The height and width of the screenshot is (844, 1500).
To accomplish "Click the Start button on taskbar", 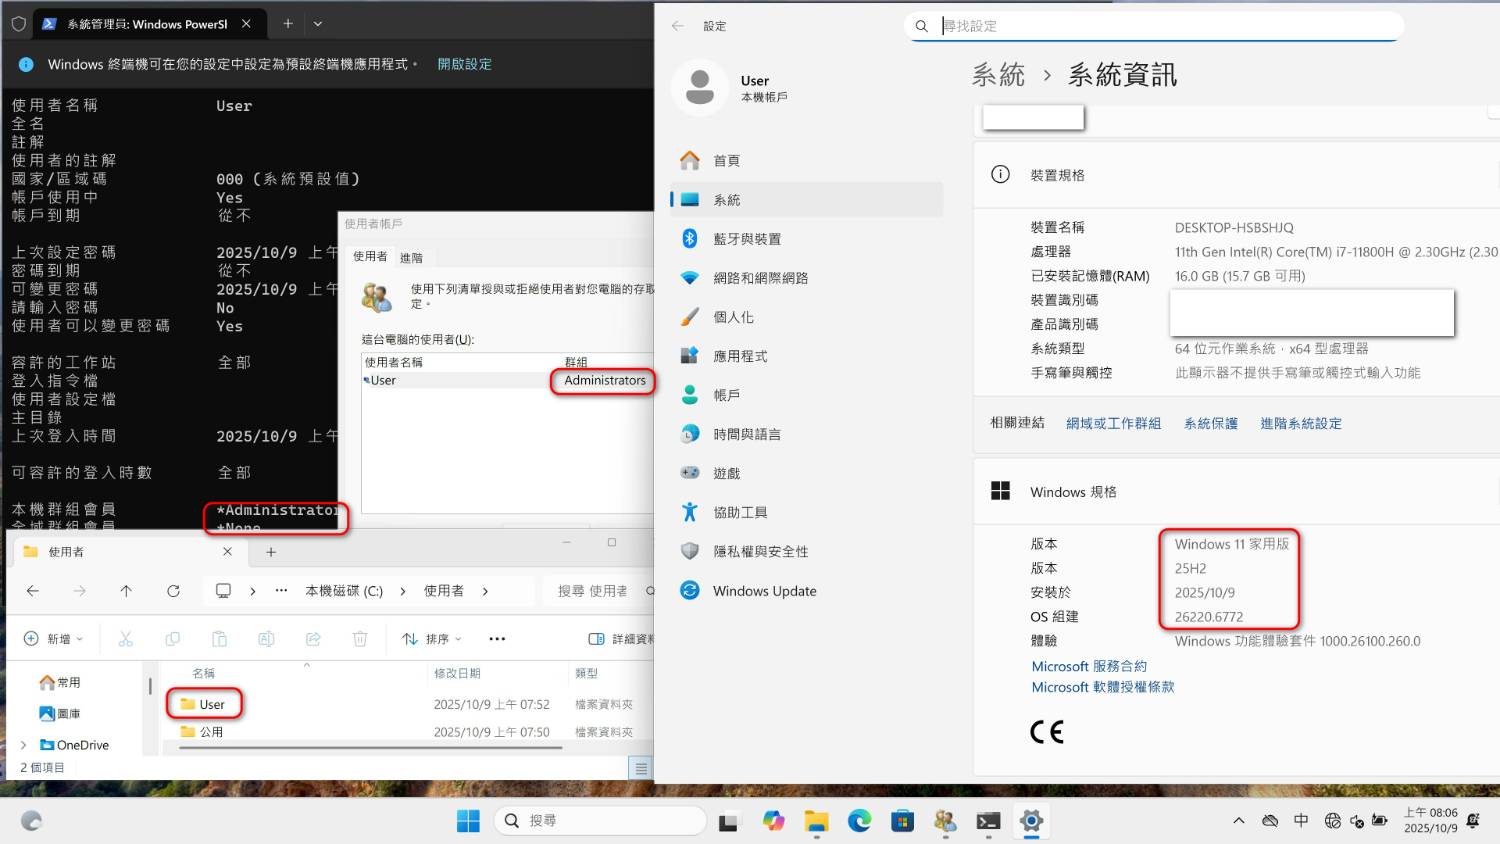I will (x=468, y=821).
